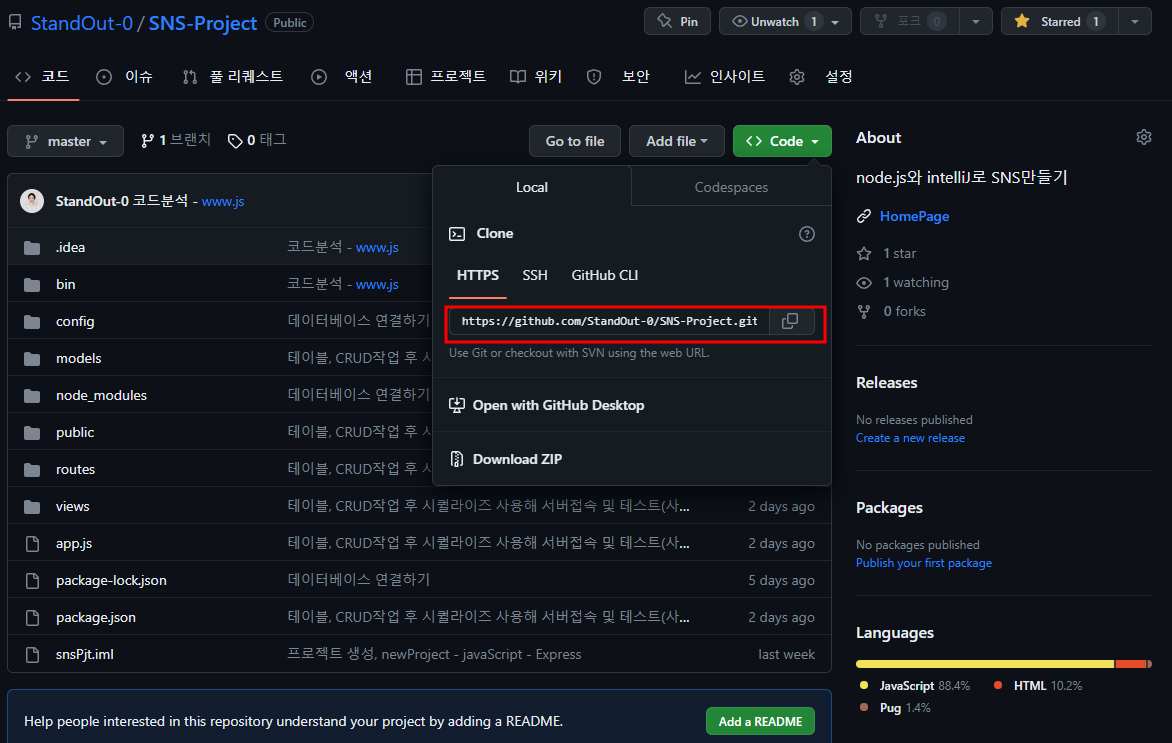Select the GitHub CLI clone option
This screenshot has width=1172, height=743.
coord(605,275)
